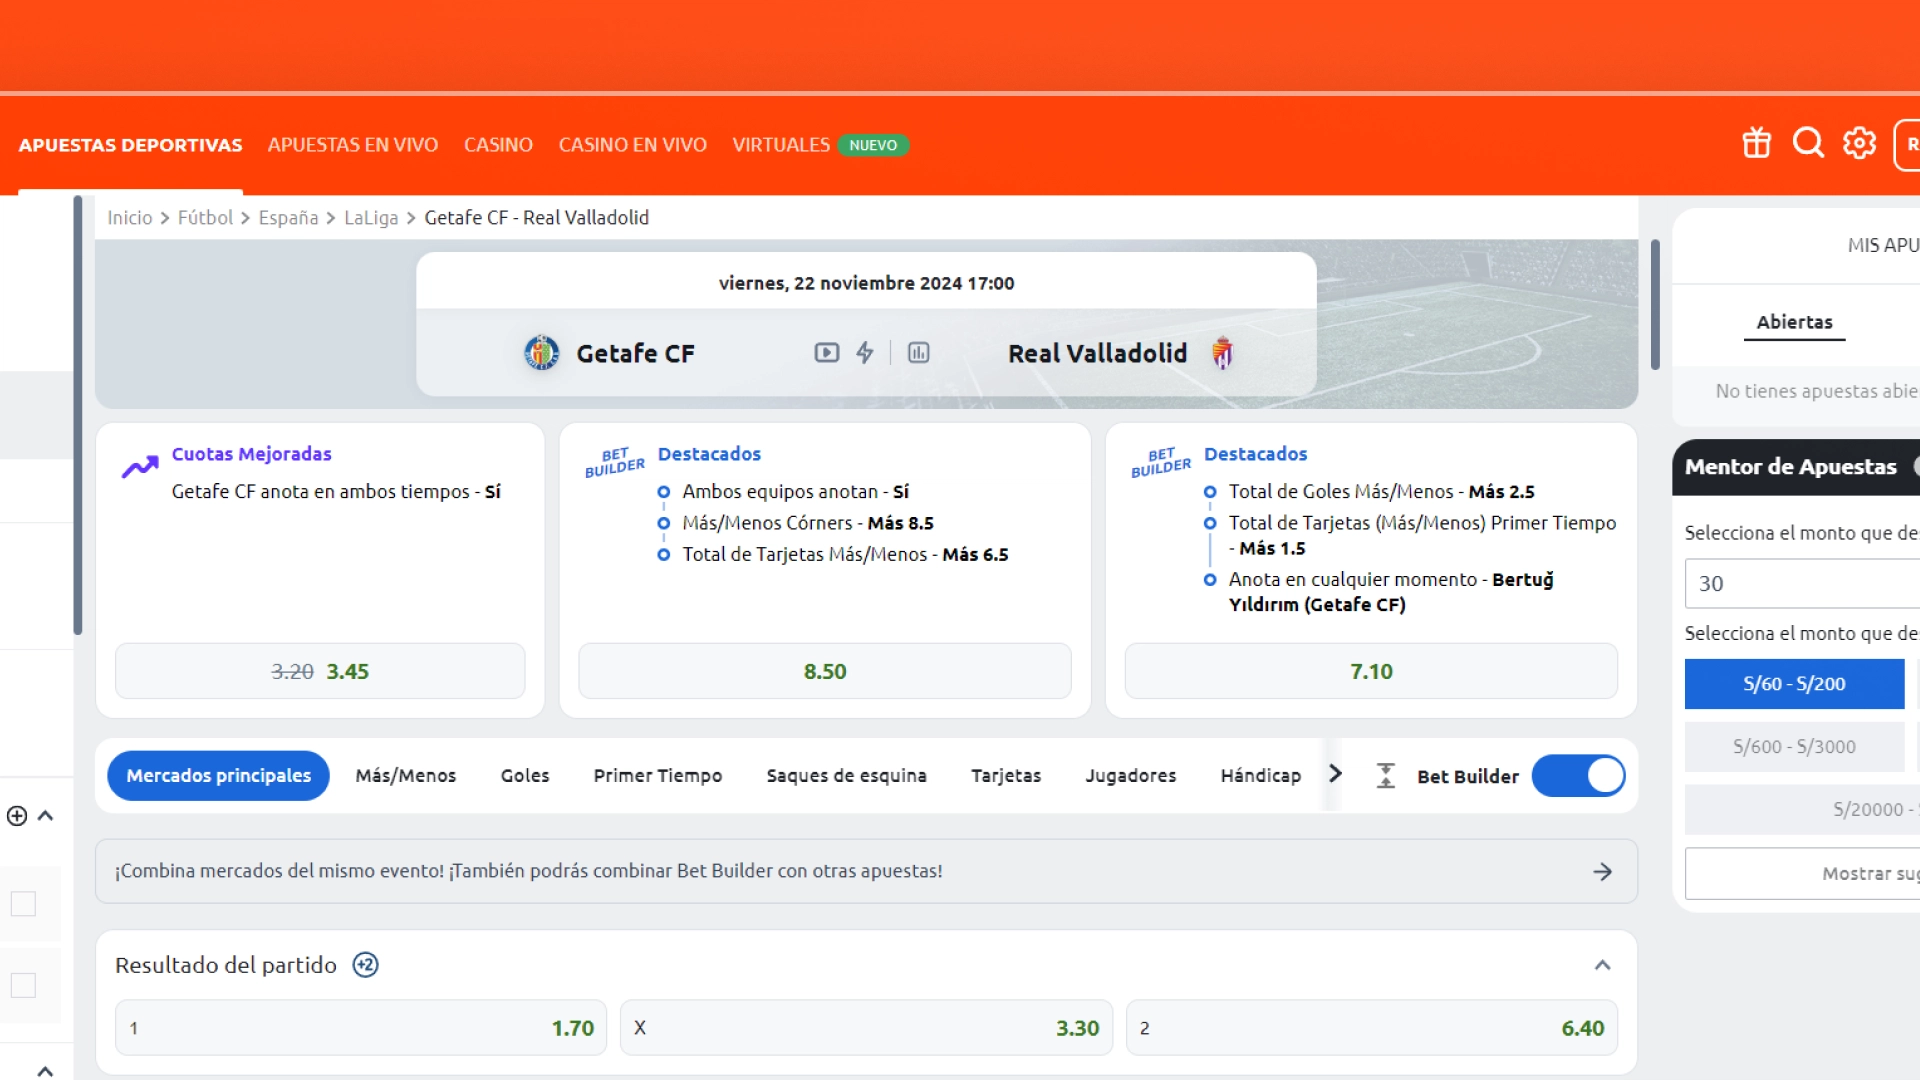Select the Saques de esquina tab

pyautogui.click(x=847, y=776)
